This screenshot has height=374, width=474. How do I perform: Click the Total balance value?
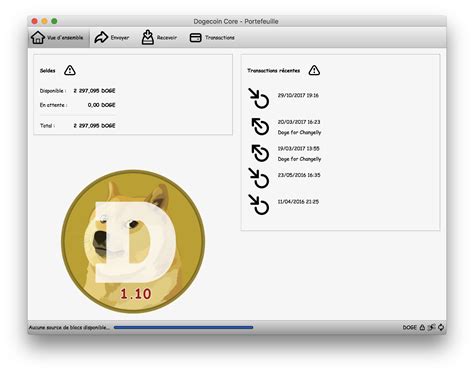(x=94, y=126)
